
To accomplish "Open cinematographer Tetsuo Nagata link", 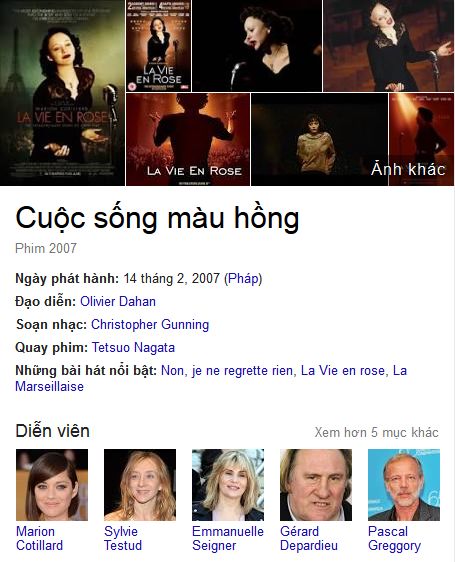I will tap(133, 347).
